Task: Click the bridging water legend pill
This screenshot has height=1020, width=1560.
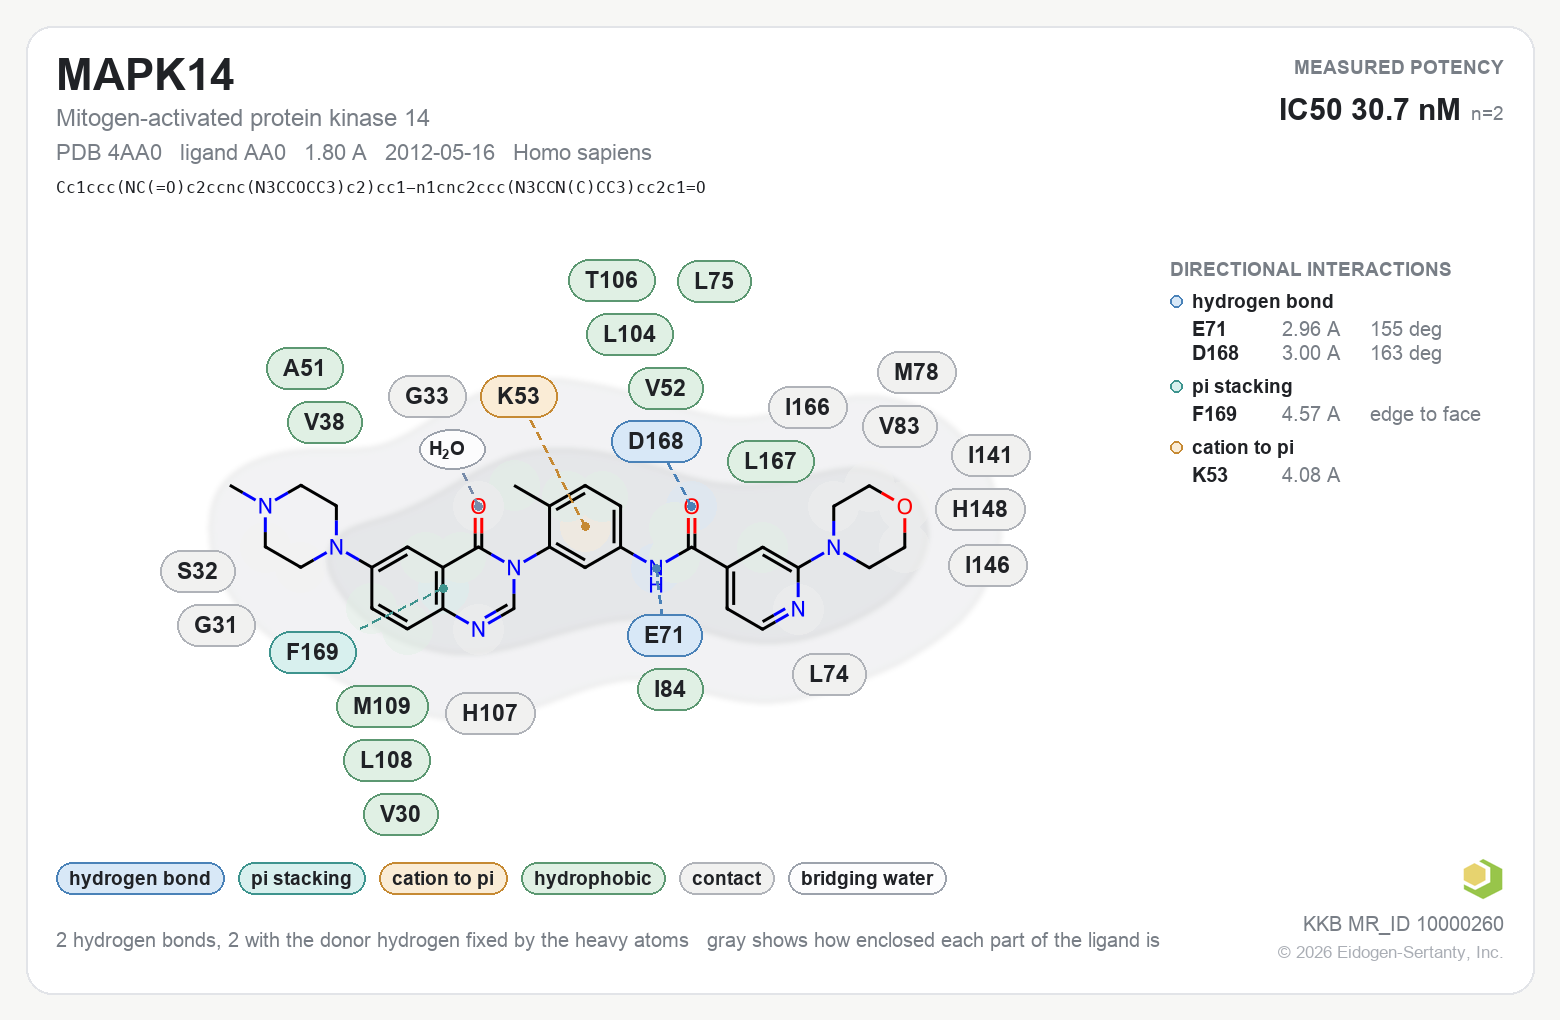Action: coord(867,878)
